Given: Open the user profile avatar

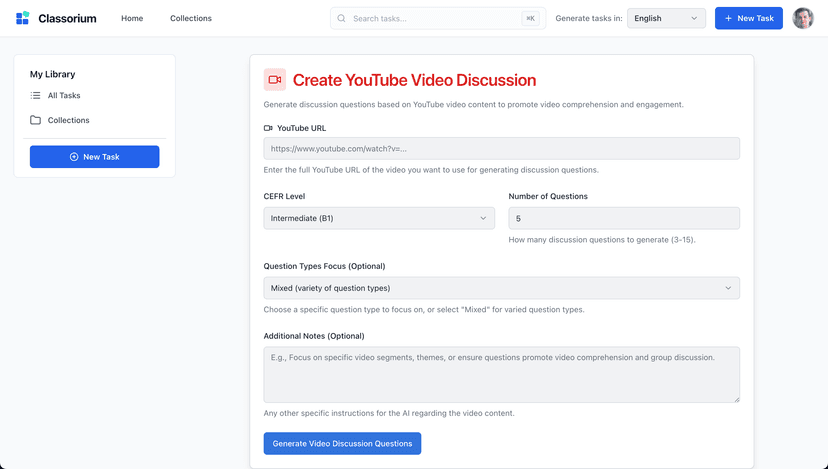Looking at the screenshot, I should click(x=803, y=18).
